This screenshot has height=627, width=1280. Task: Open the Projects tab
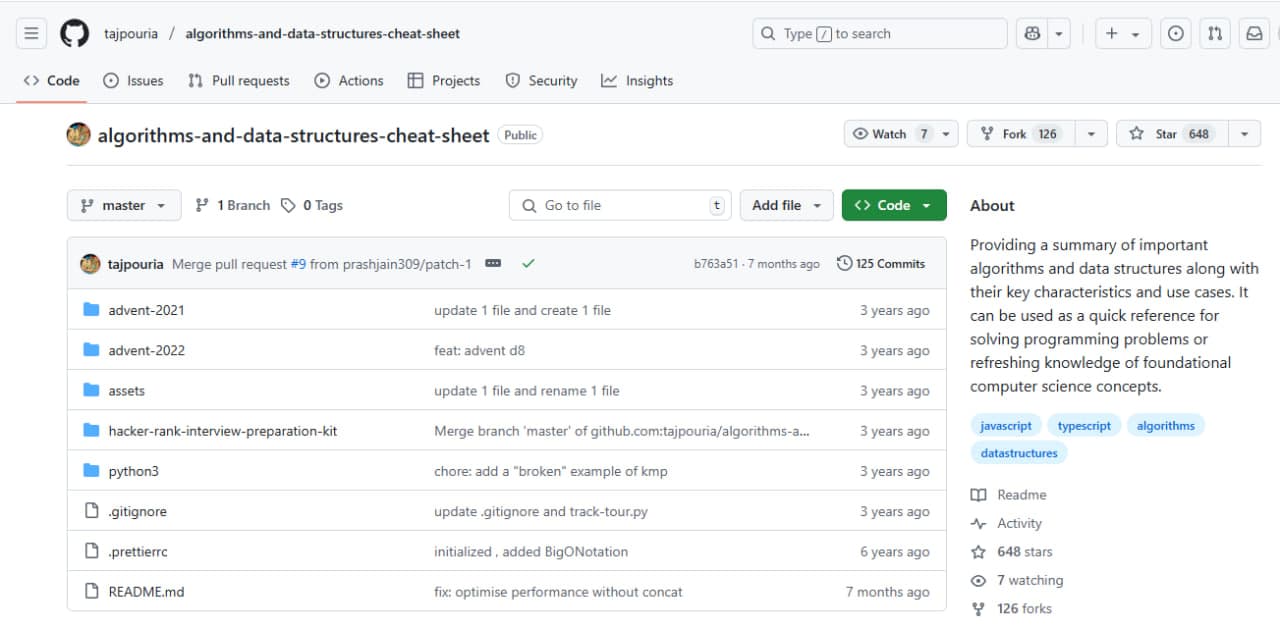coord(444,81)
